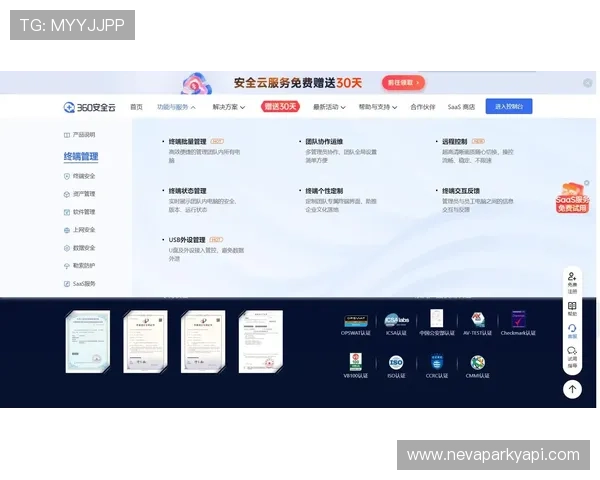Expand the 解决方案 dropdown
The image size is (600, 480).
(229, 107)
